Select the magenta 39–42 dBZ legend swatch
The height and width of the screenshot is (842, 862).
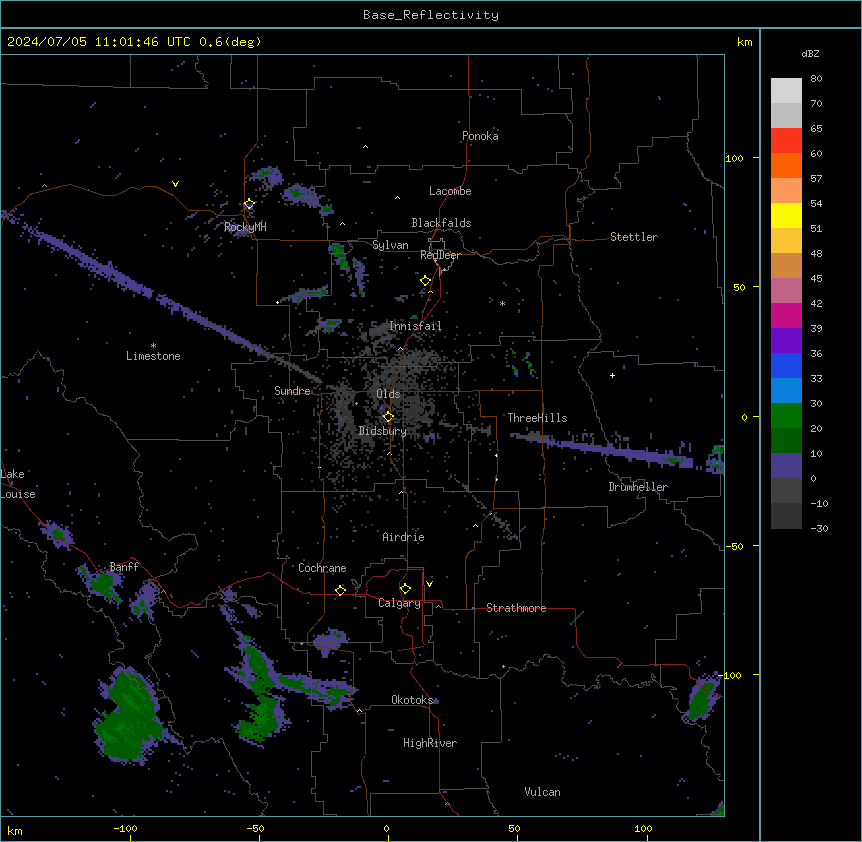[x=786, y=315]
